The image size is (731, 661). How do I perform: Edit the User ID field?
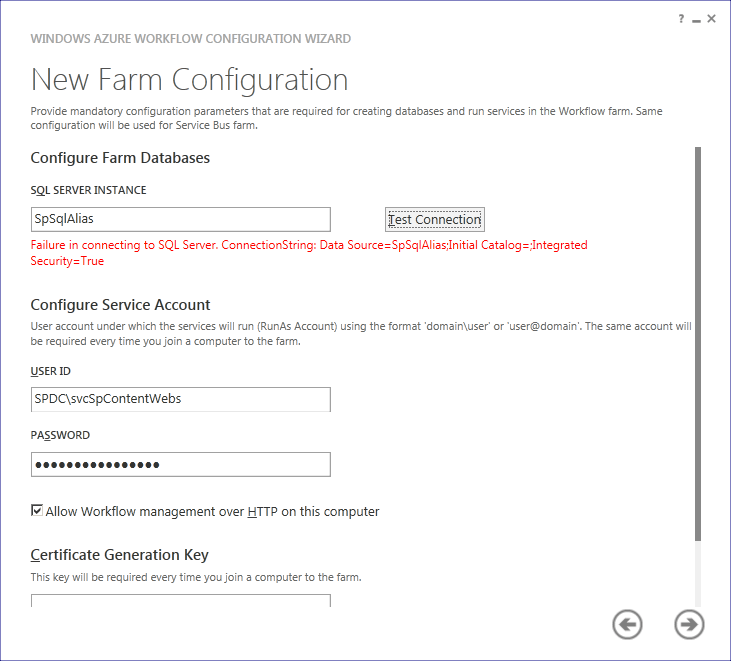click(x=181, y=399)
